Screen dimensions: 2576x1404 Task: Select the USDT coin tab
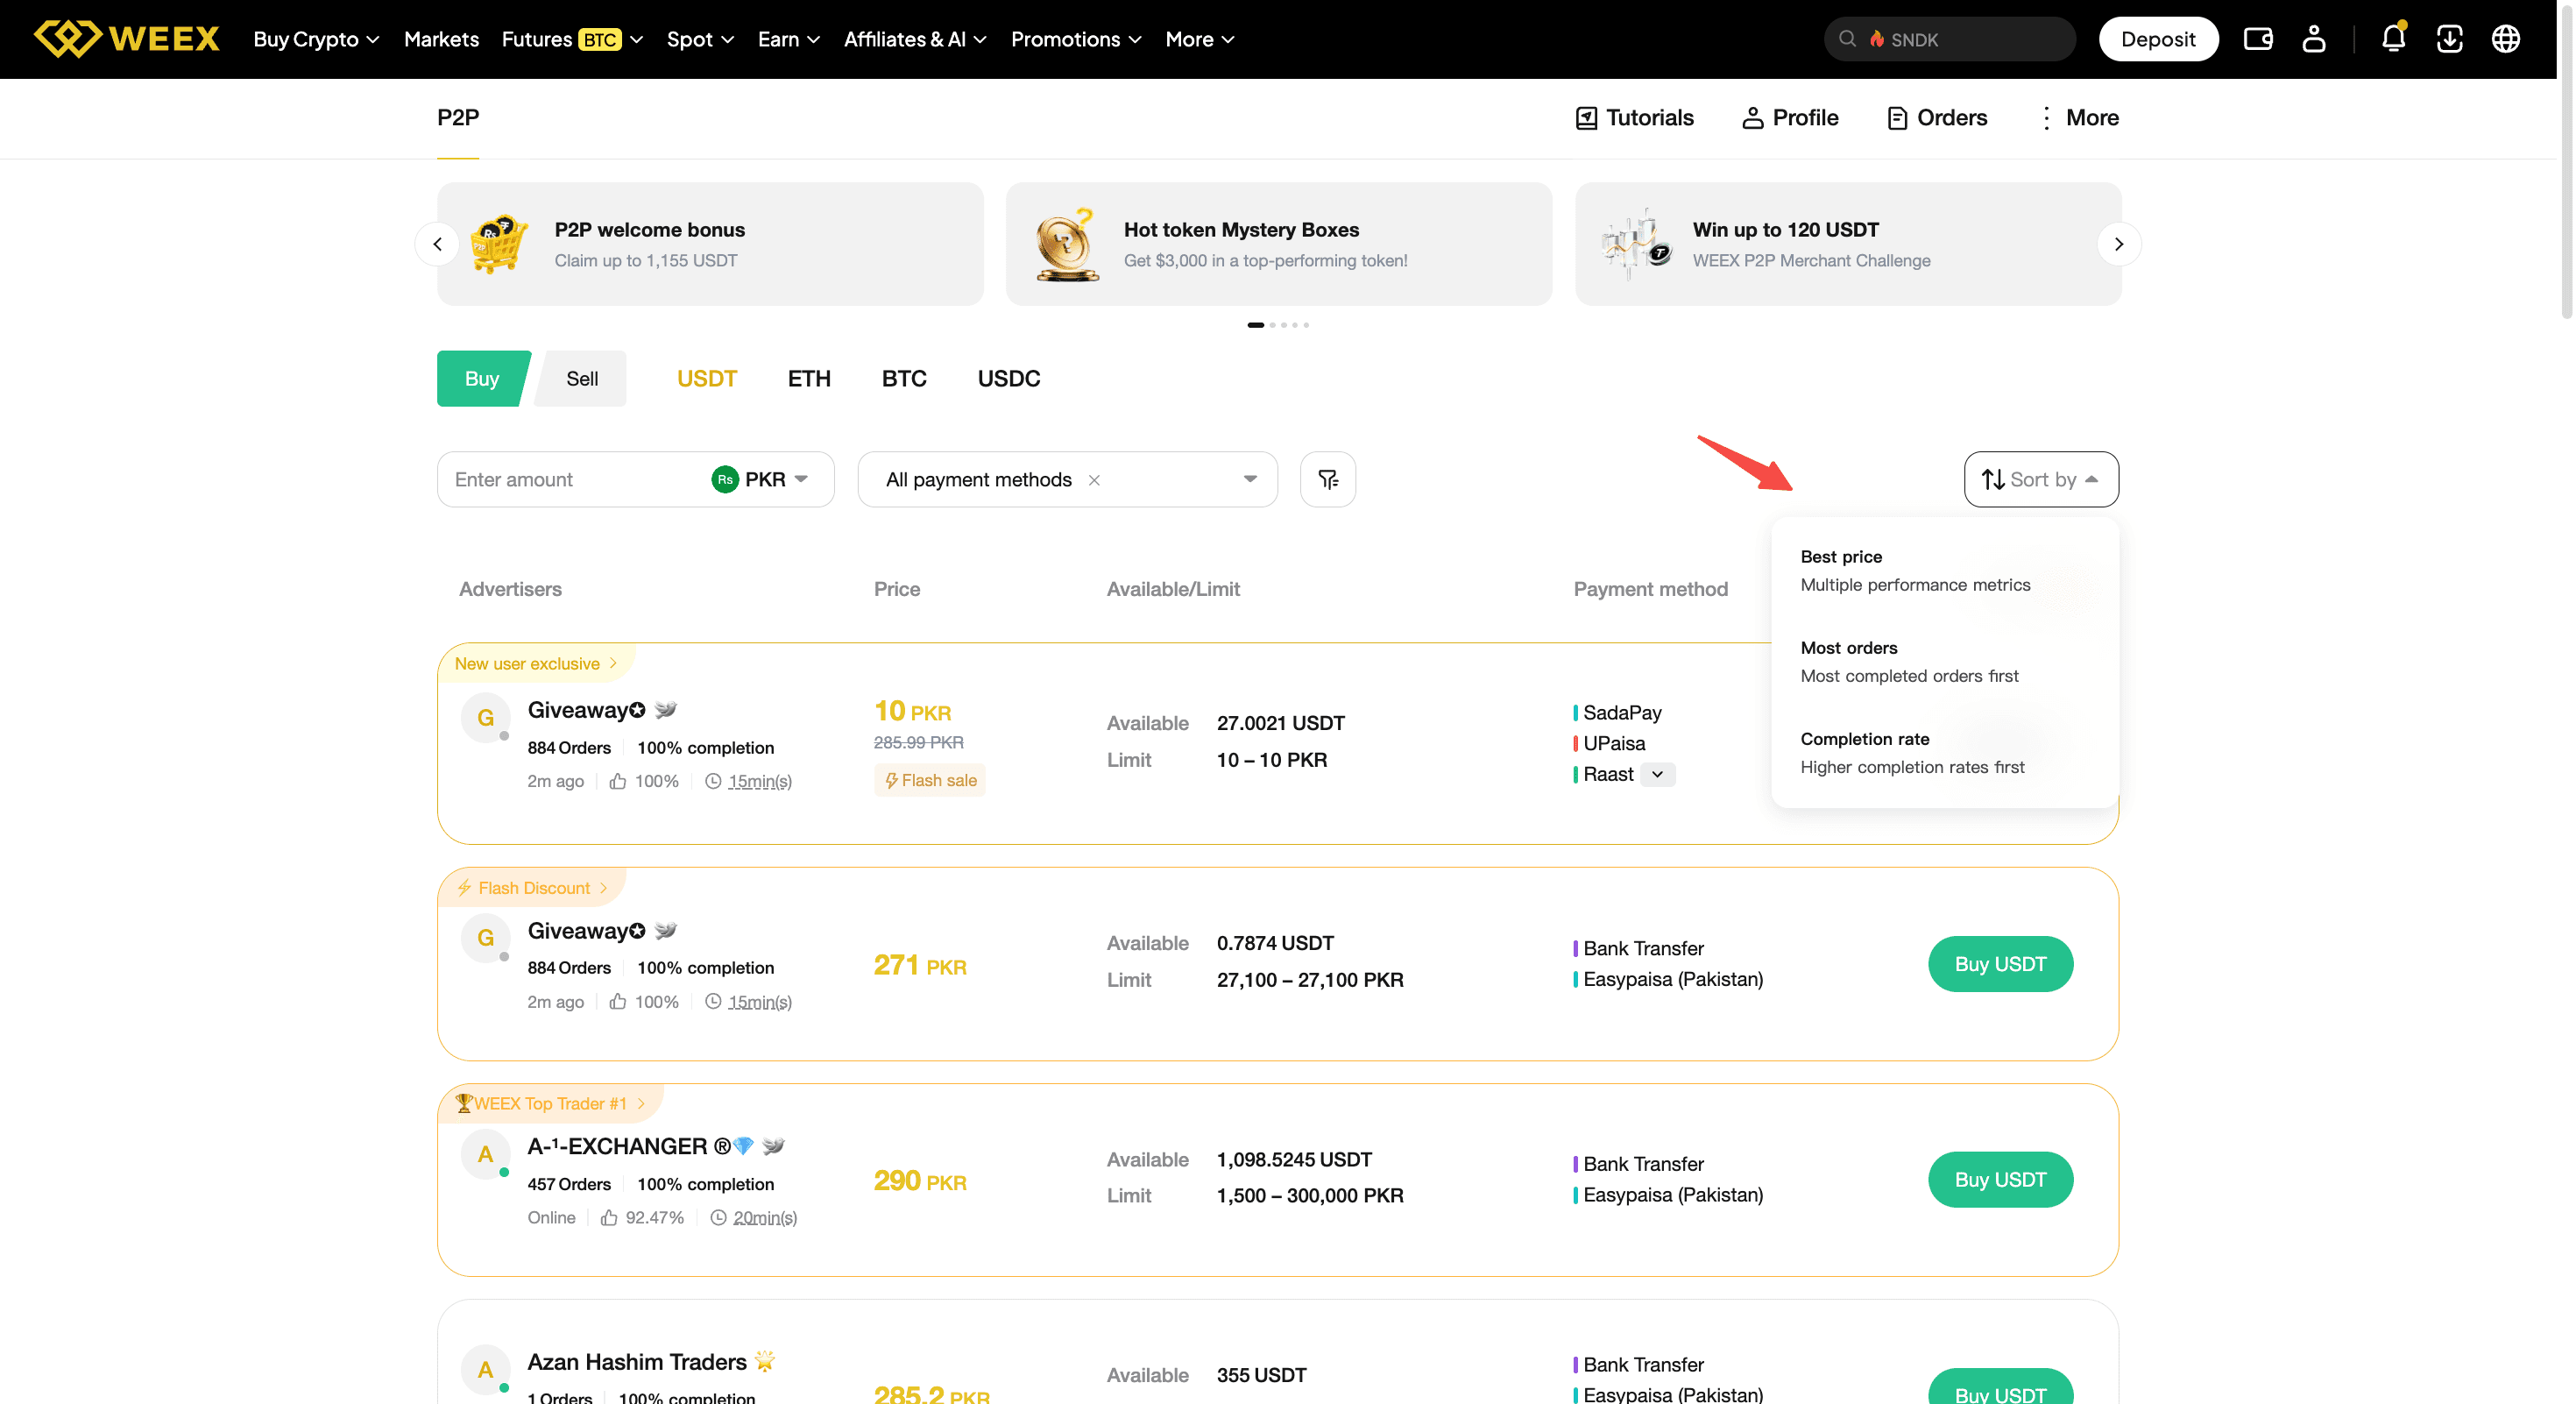707,378
